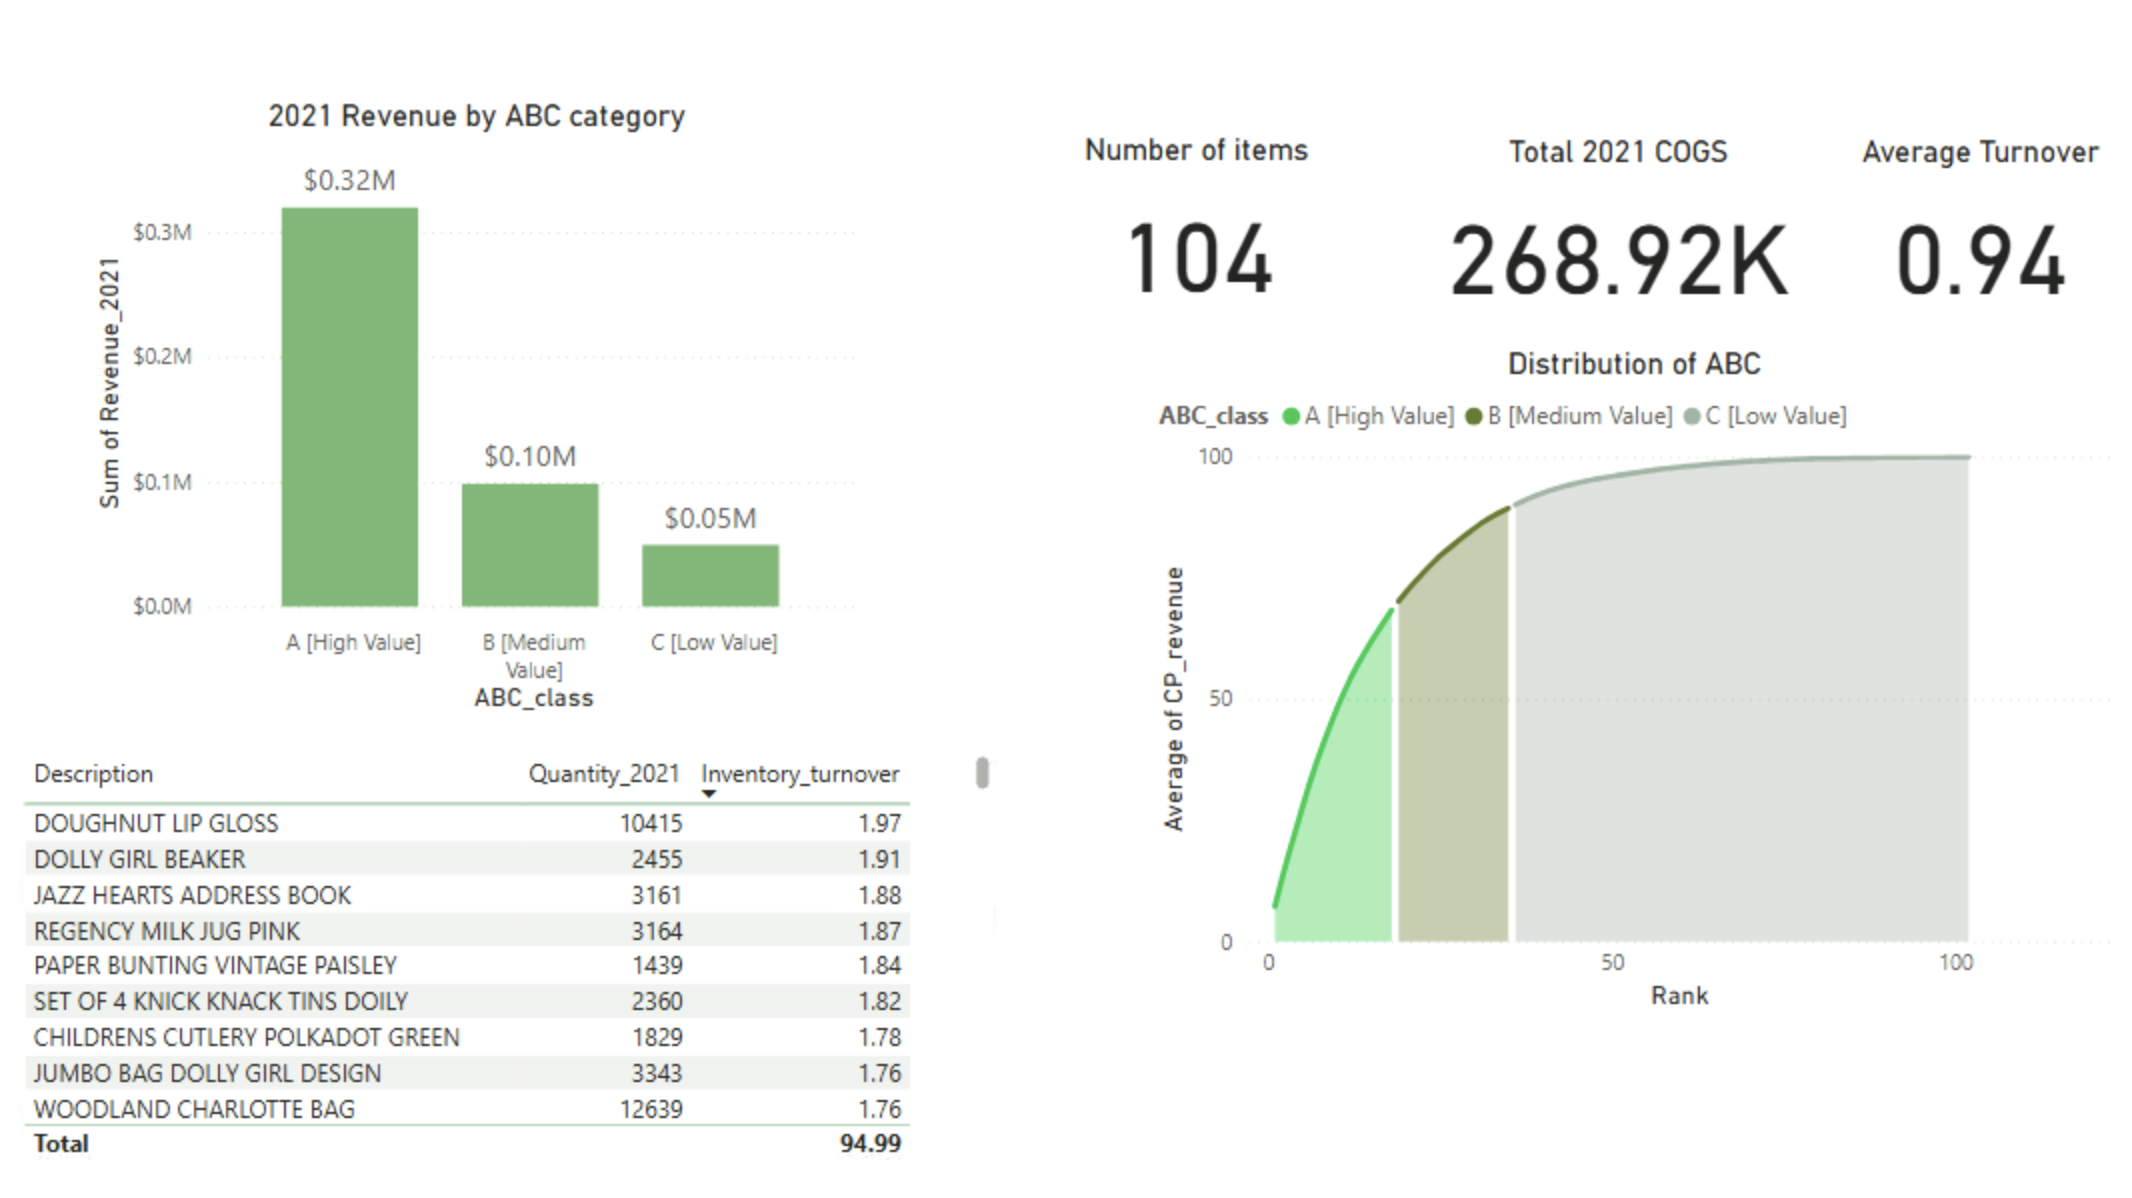The image size is (2132, 1198).
Task: Sort the table by Description column
Action: [94, 773]
